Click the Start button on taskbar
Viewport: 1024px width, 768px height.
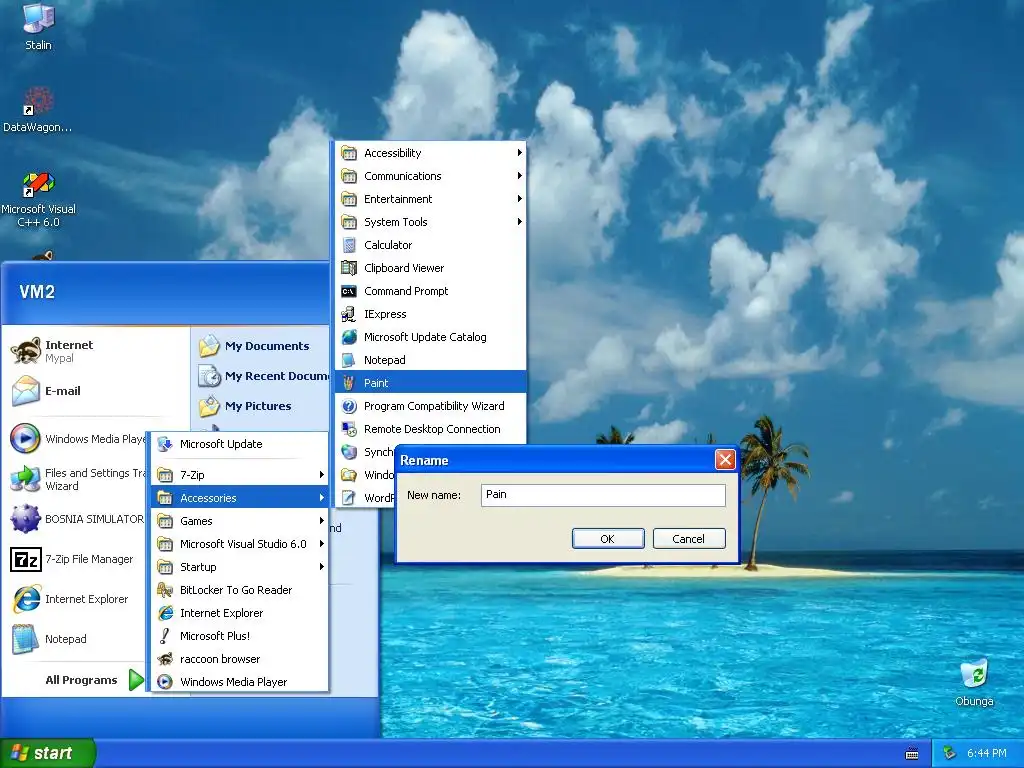pyautogui.click(x=48, y=753)
